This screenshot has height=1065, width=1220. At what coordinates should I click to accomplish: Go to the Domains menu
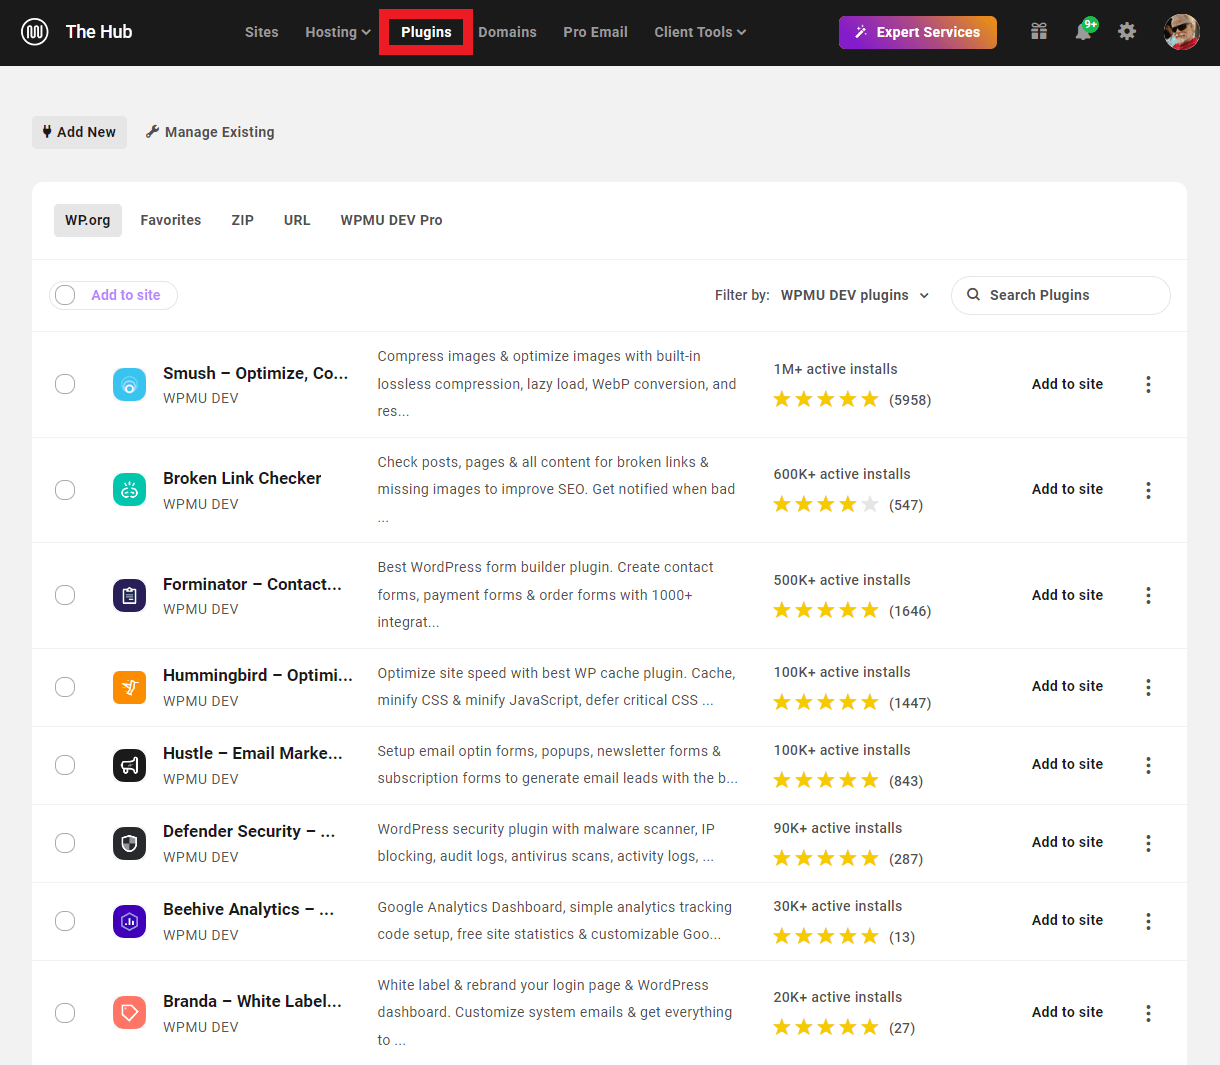click(x=507, y=32)
